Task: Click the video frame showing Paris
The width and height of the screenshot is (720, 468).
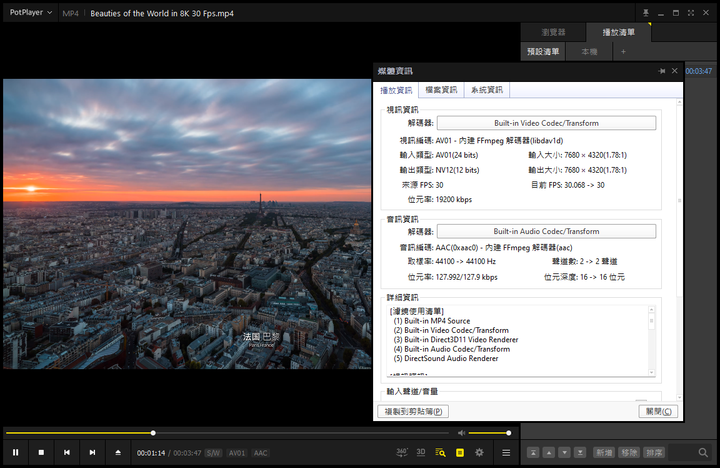Action: click(x=187, y=224)
